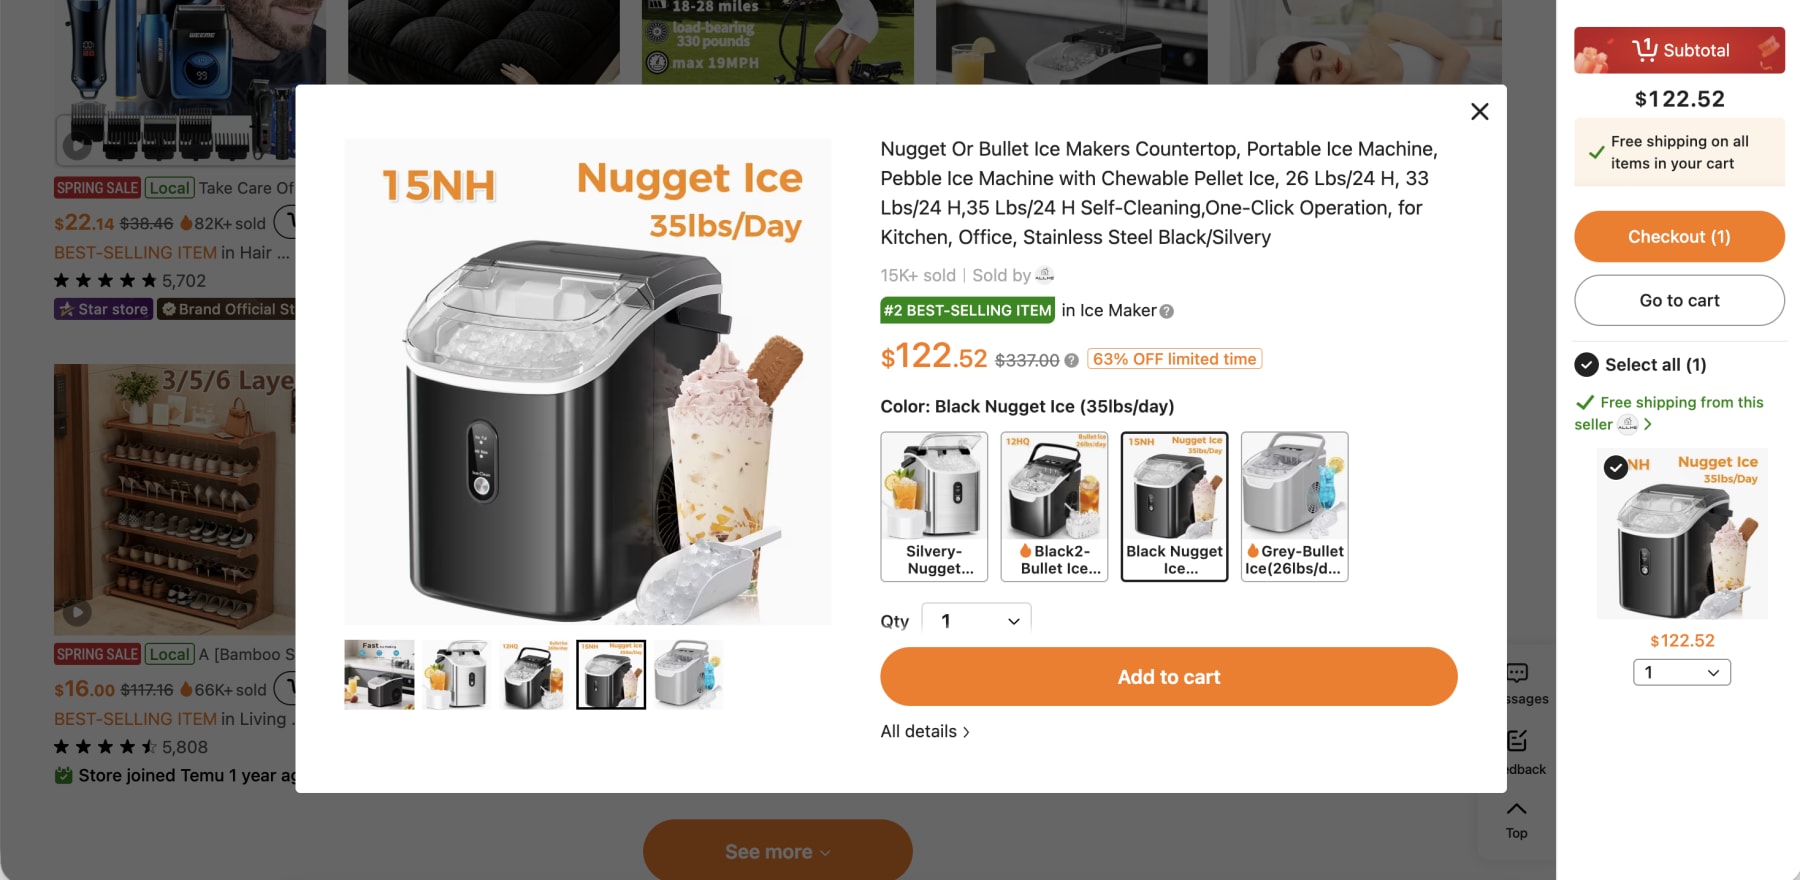The width and height of the screenshot is (1800, 880).
Task: Expand the free shipping seller chevron
Action: click(x=1647, y=424)
